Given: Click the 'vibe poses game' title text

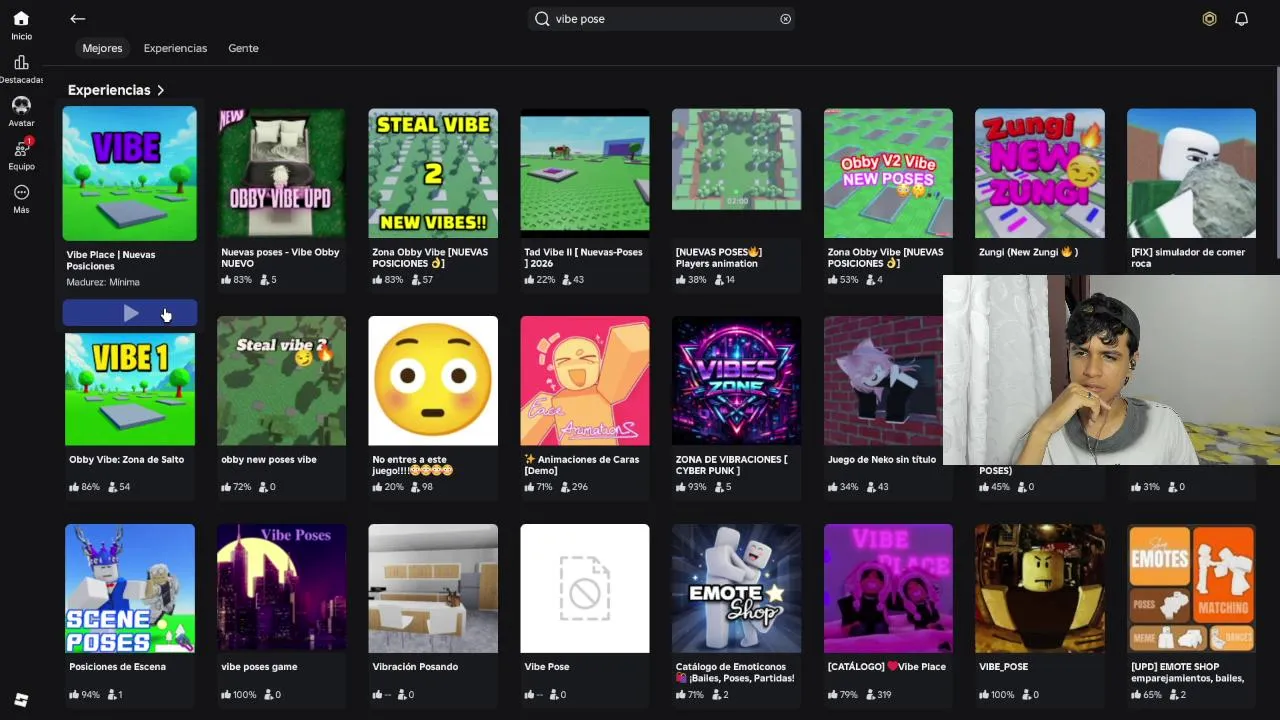Looking at the screenshot, I should (x=259, y=667).
